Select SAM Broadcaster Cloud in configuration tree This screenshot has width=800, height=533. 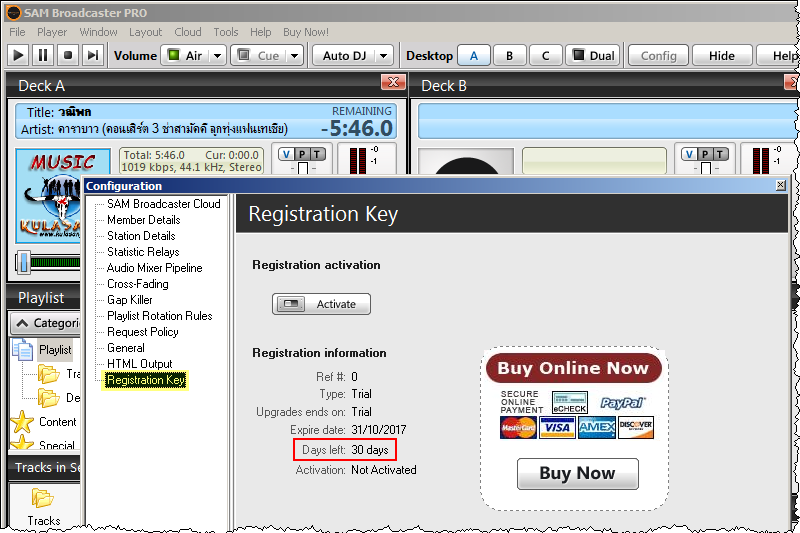coord(164,204)
